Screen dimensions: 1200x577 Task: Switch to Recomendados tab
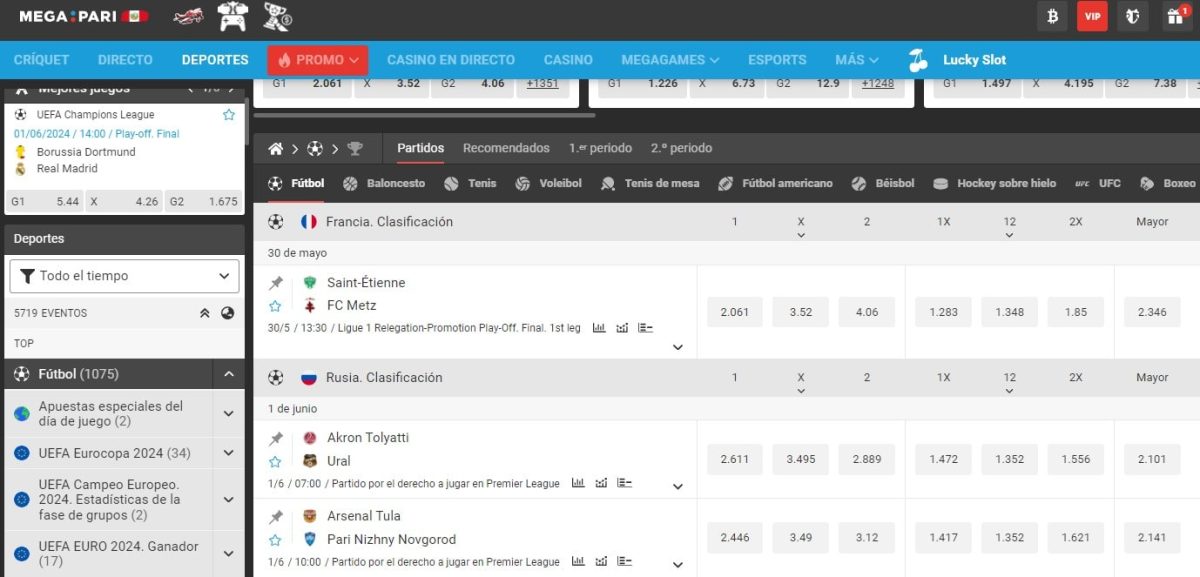[x=506, y=148]
